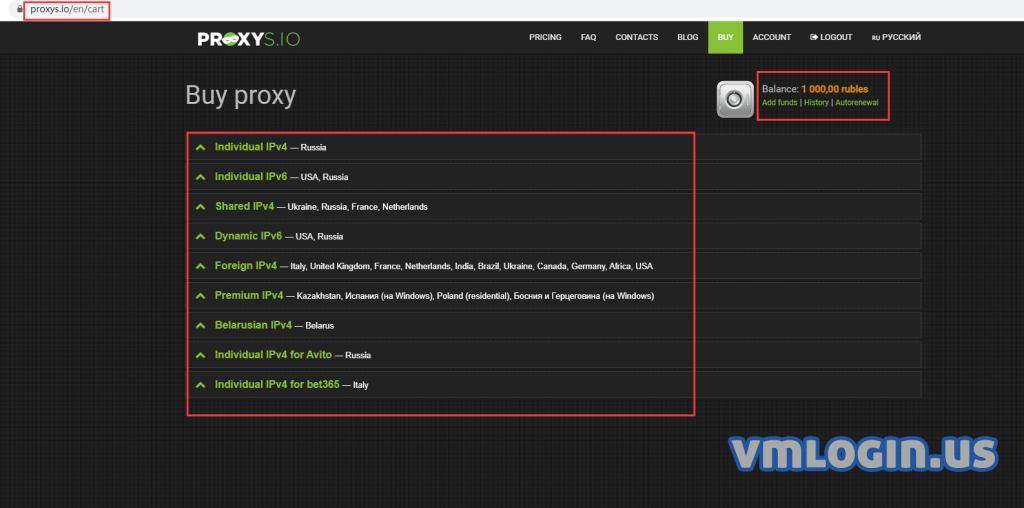Click the Shared IPv4 title
Image resolution: width=1024 pixels, height=508 pixels.
pos(245,206)
